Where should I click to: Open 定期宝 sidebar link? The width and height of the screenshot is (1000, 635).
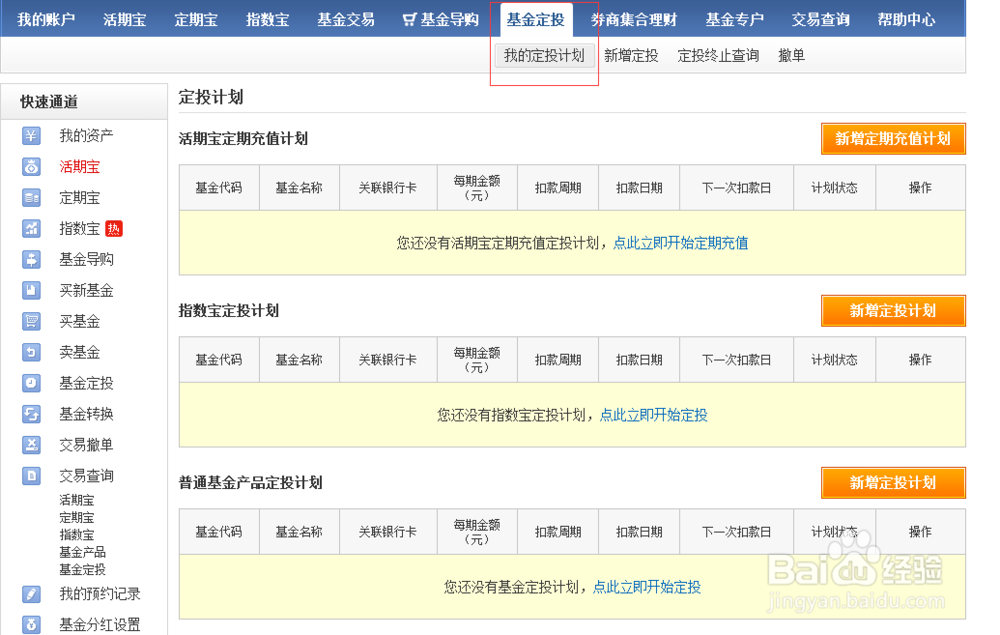[80, 198]
